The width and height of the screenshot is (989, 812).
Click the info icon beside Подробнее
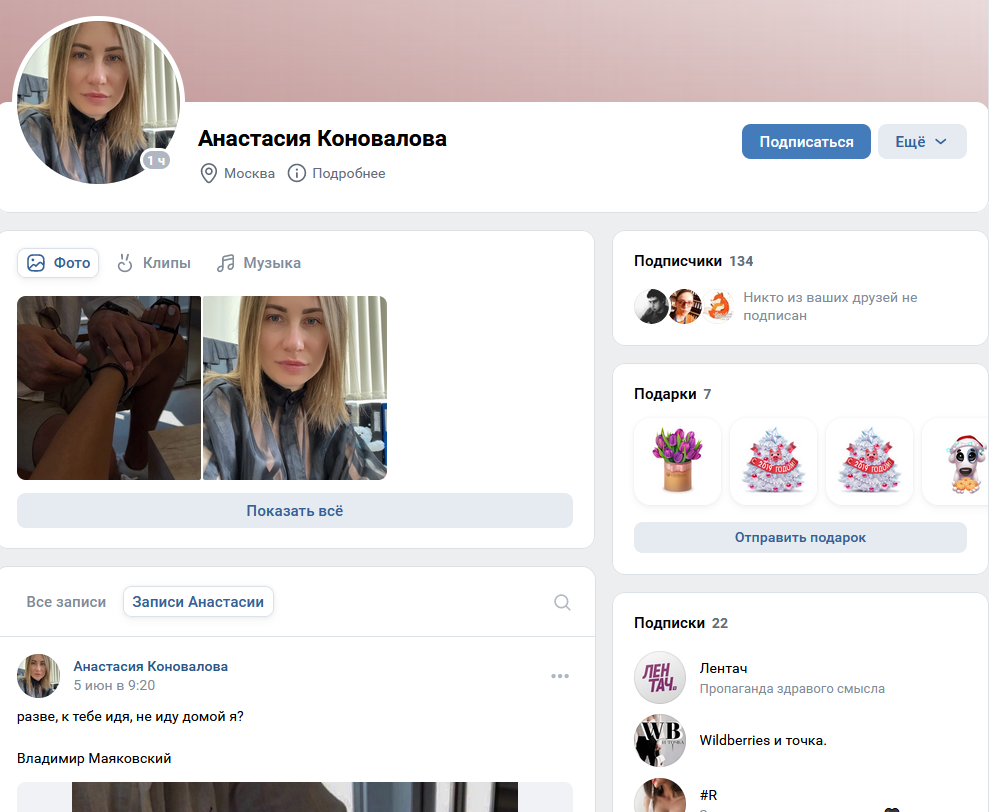click(296, 174)
